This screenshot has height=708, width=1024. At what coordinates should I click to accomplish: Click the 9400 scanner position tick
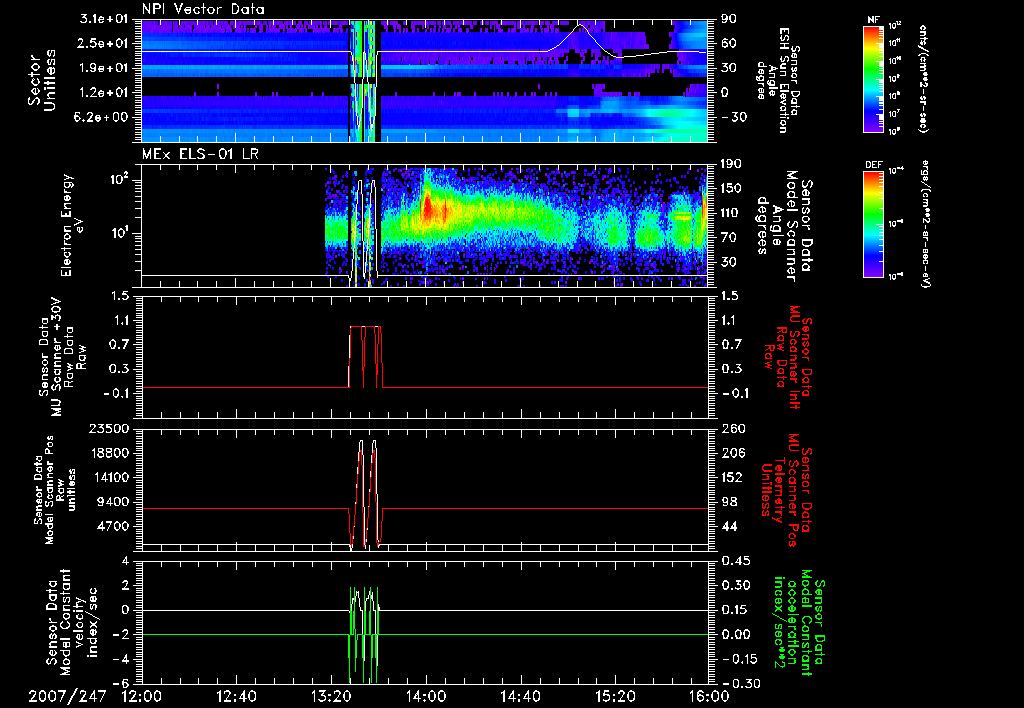[x=112, y=502]
